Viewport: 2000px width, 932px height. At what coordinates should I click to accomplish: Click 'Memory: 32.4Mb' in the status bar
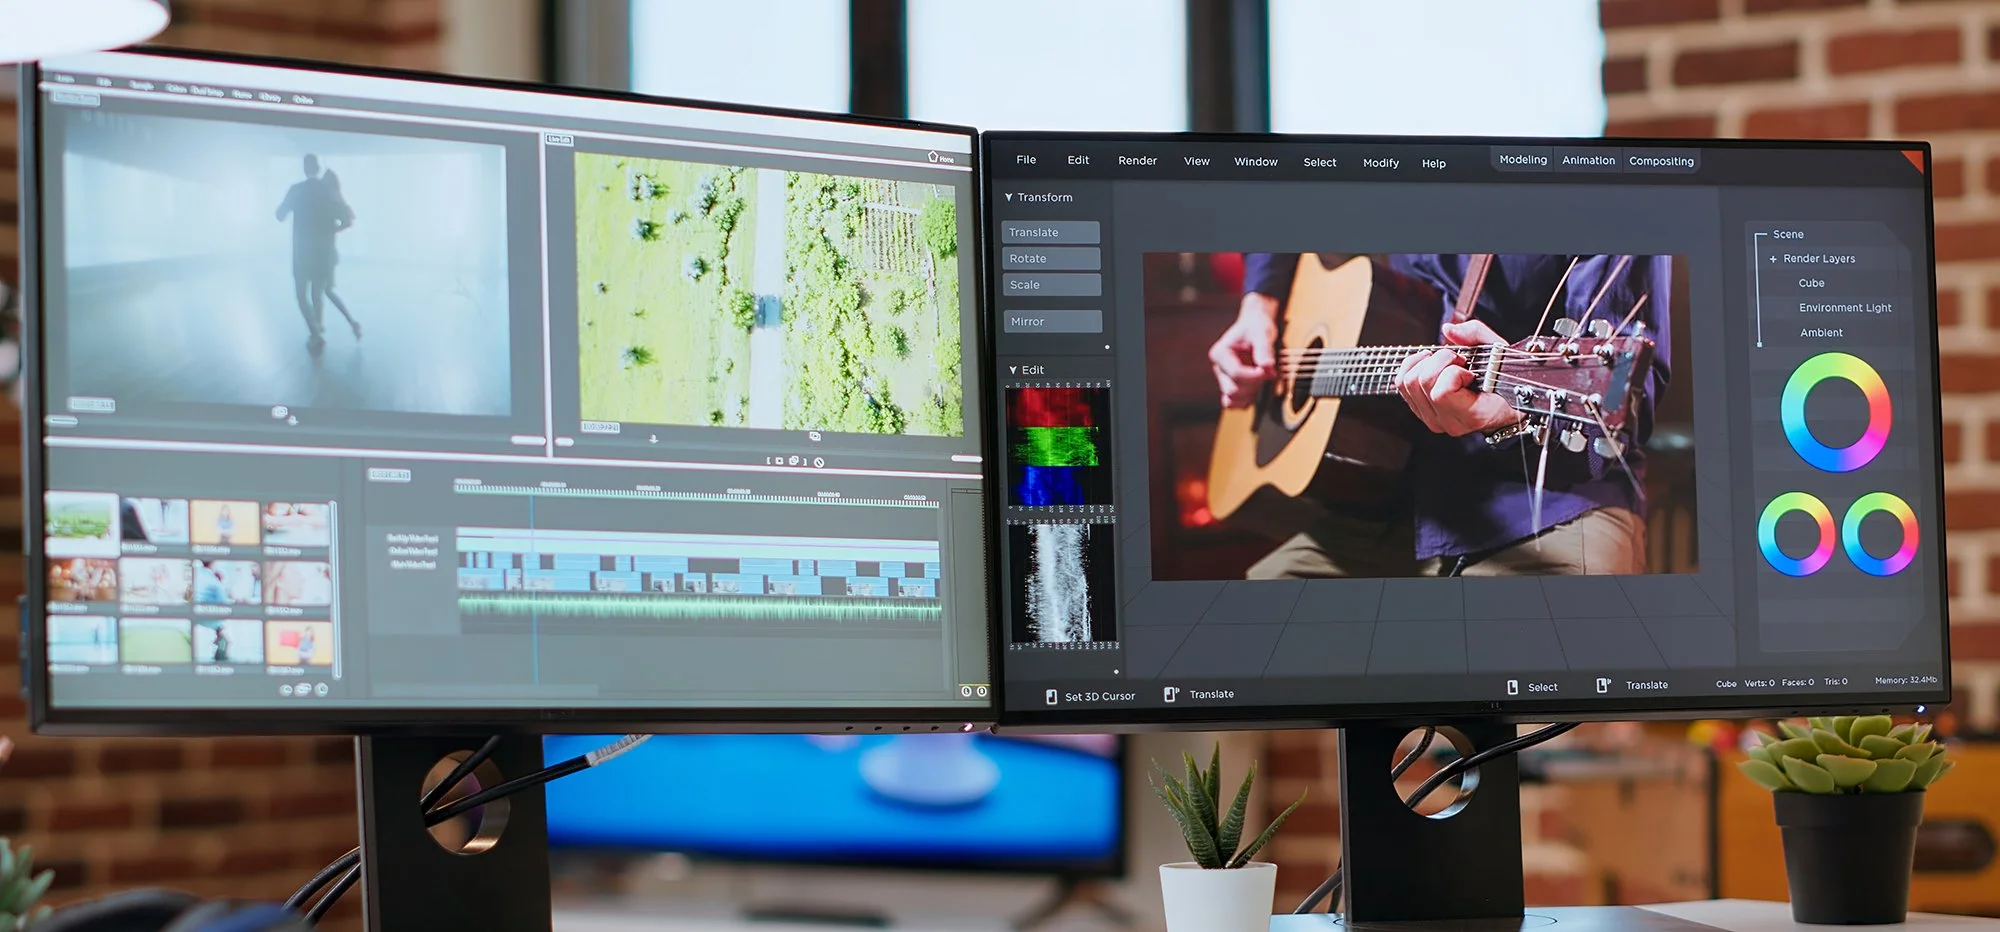(1905, 680)
